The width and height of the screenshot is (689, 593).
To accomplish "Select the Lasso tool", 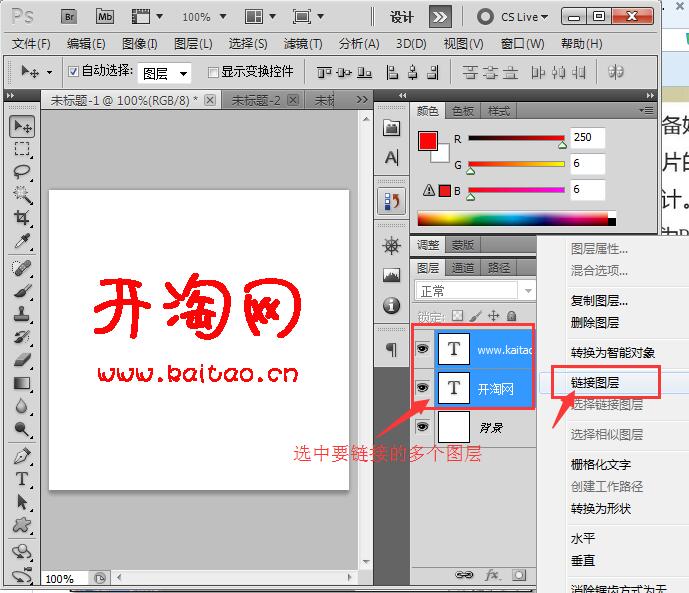I will point(22,172).
